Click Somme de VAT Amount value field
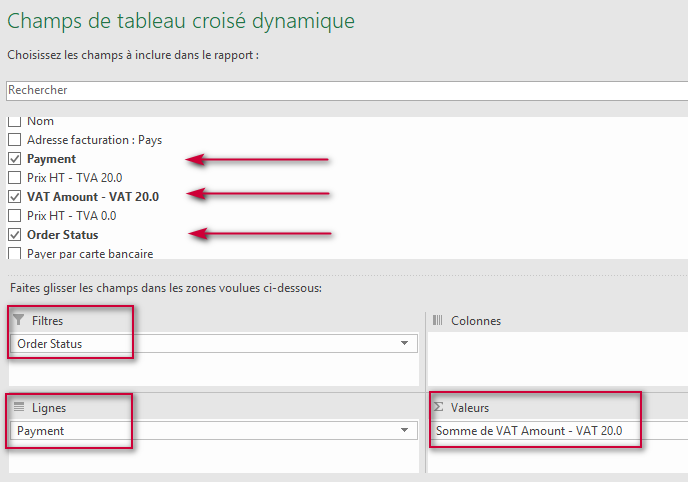Screen dimensions: 688x482 coord(530,431)
